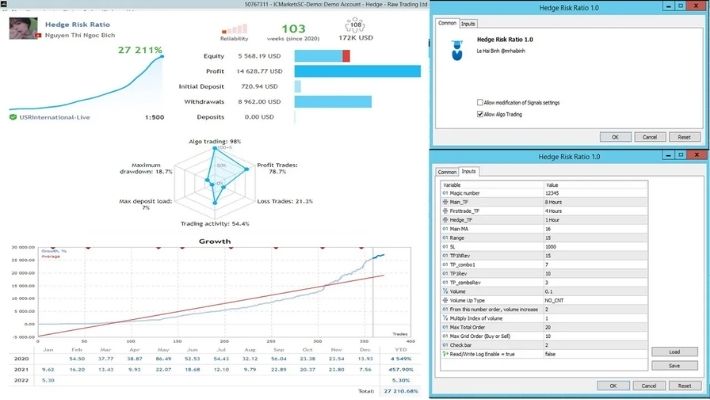The height and width of the screenshot is (400, 710).
Task: Click the Magic number variable icon
Action: (445, 193)
